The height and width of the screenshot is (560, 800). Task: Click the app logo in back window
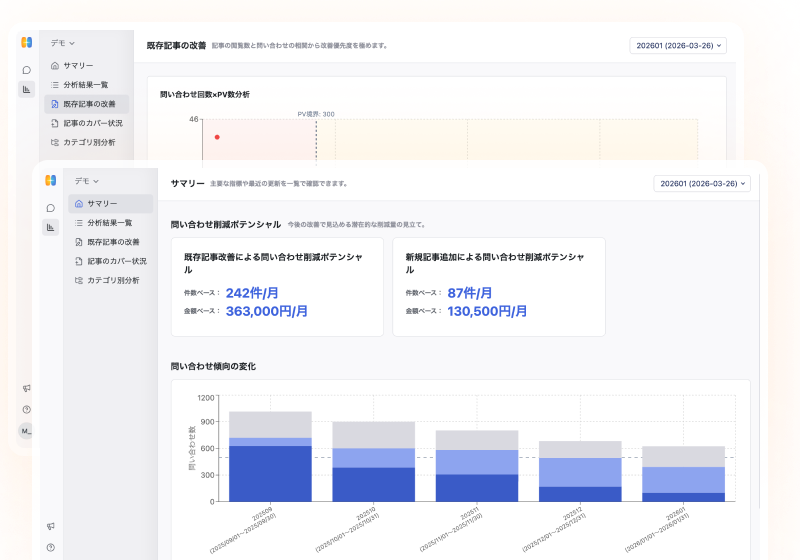[27, 42]
